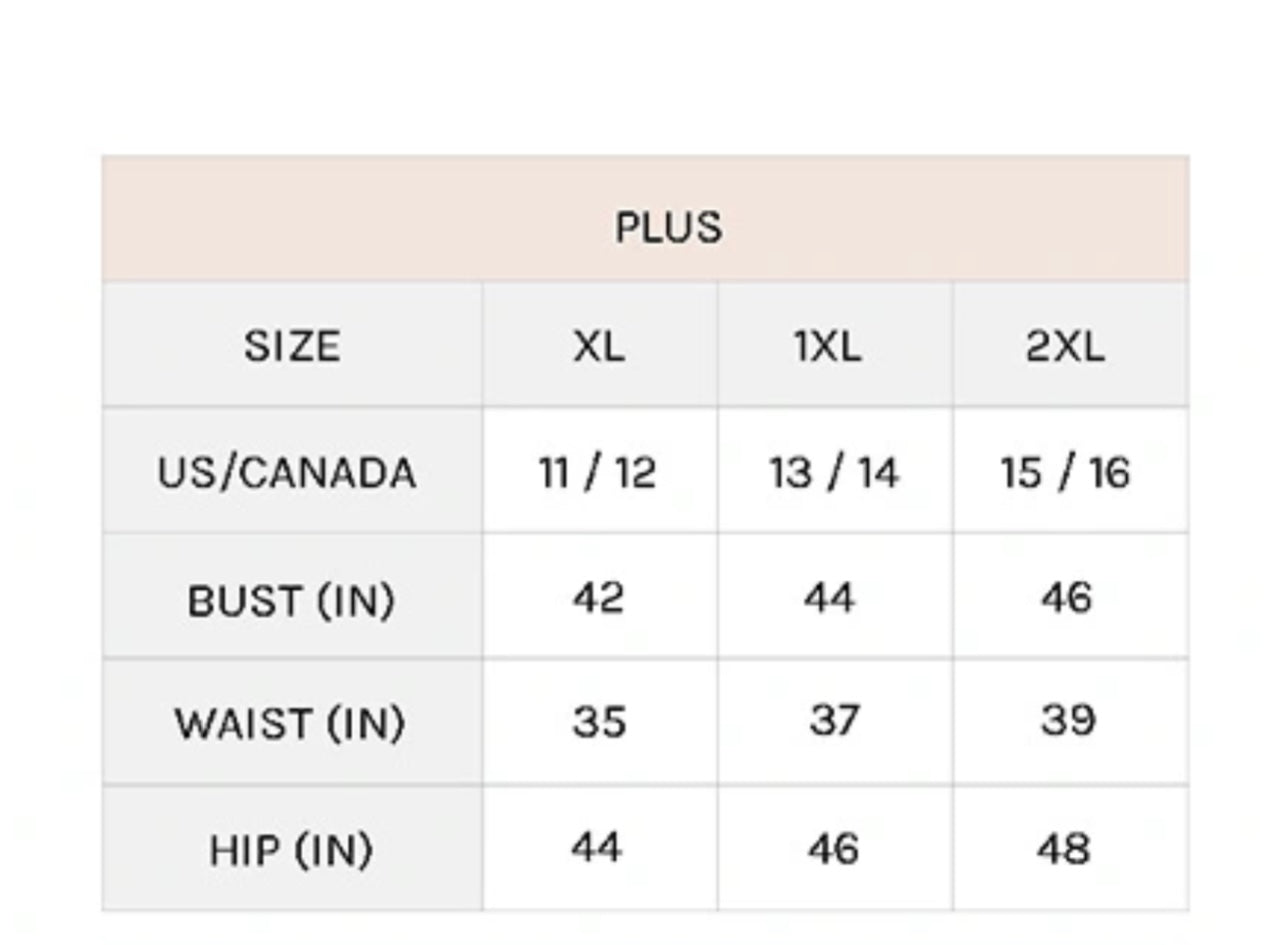Screen dimensions: 1284x945
Task: Select the 1XL size column header
Action: point(827,346)
